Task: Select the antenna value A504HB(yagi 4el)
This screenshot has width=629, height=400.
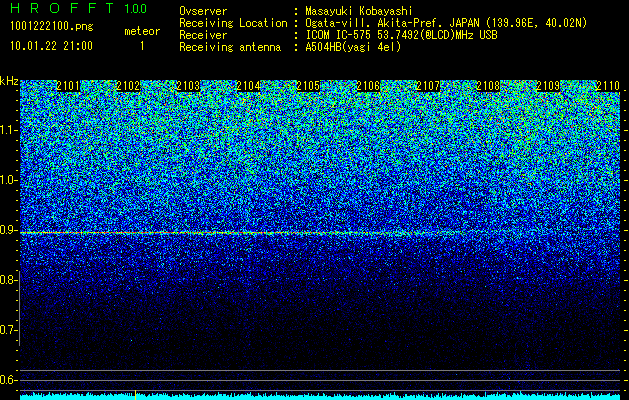Action: (353, 47)
